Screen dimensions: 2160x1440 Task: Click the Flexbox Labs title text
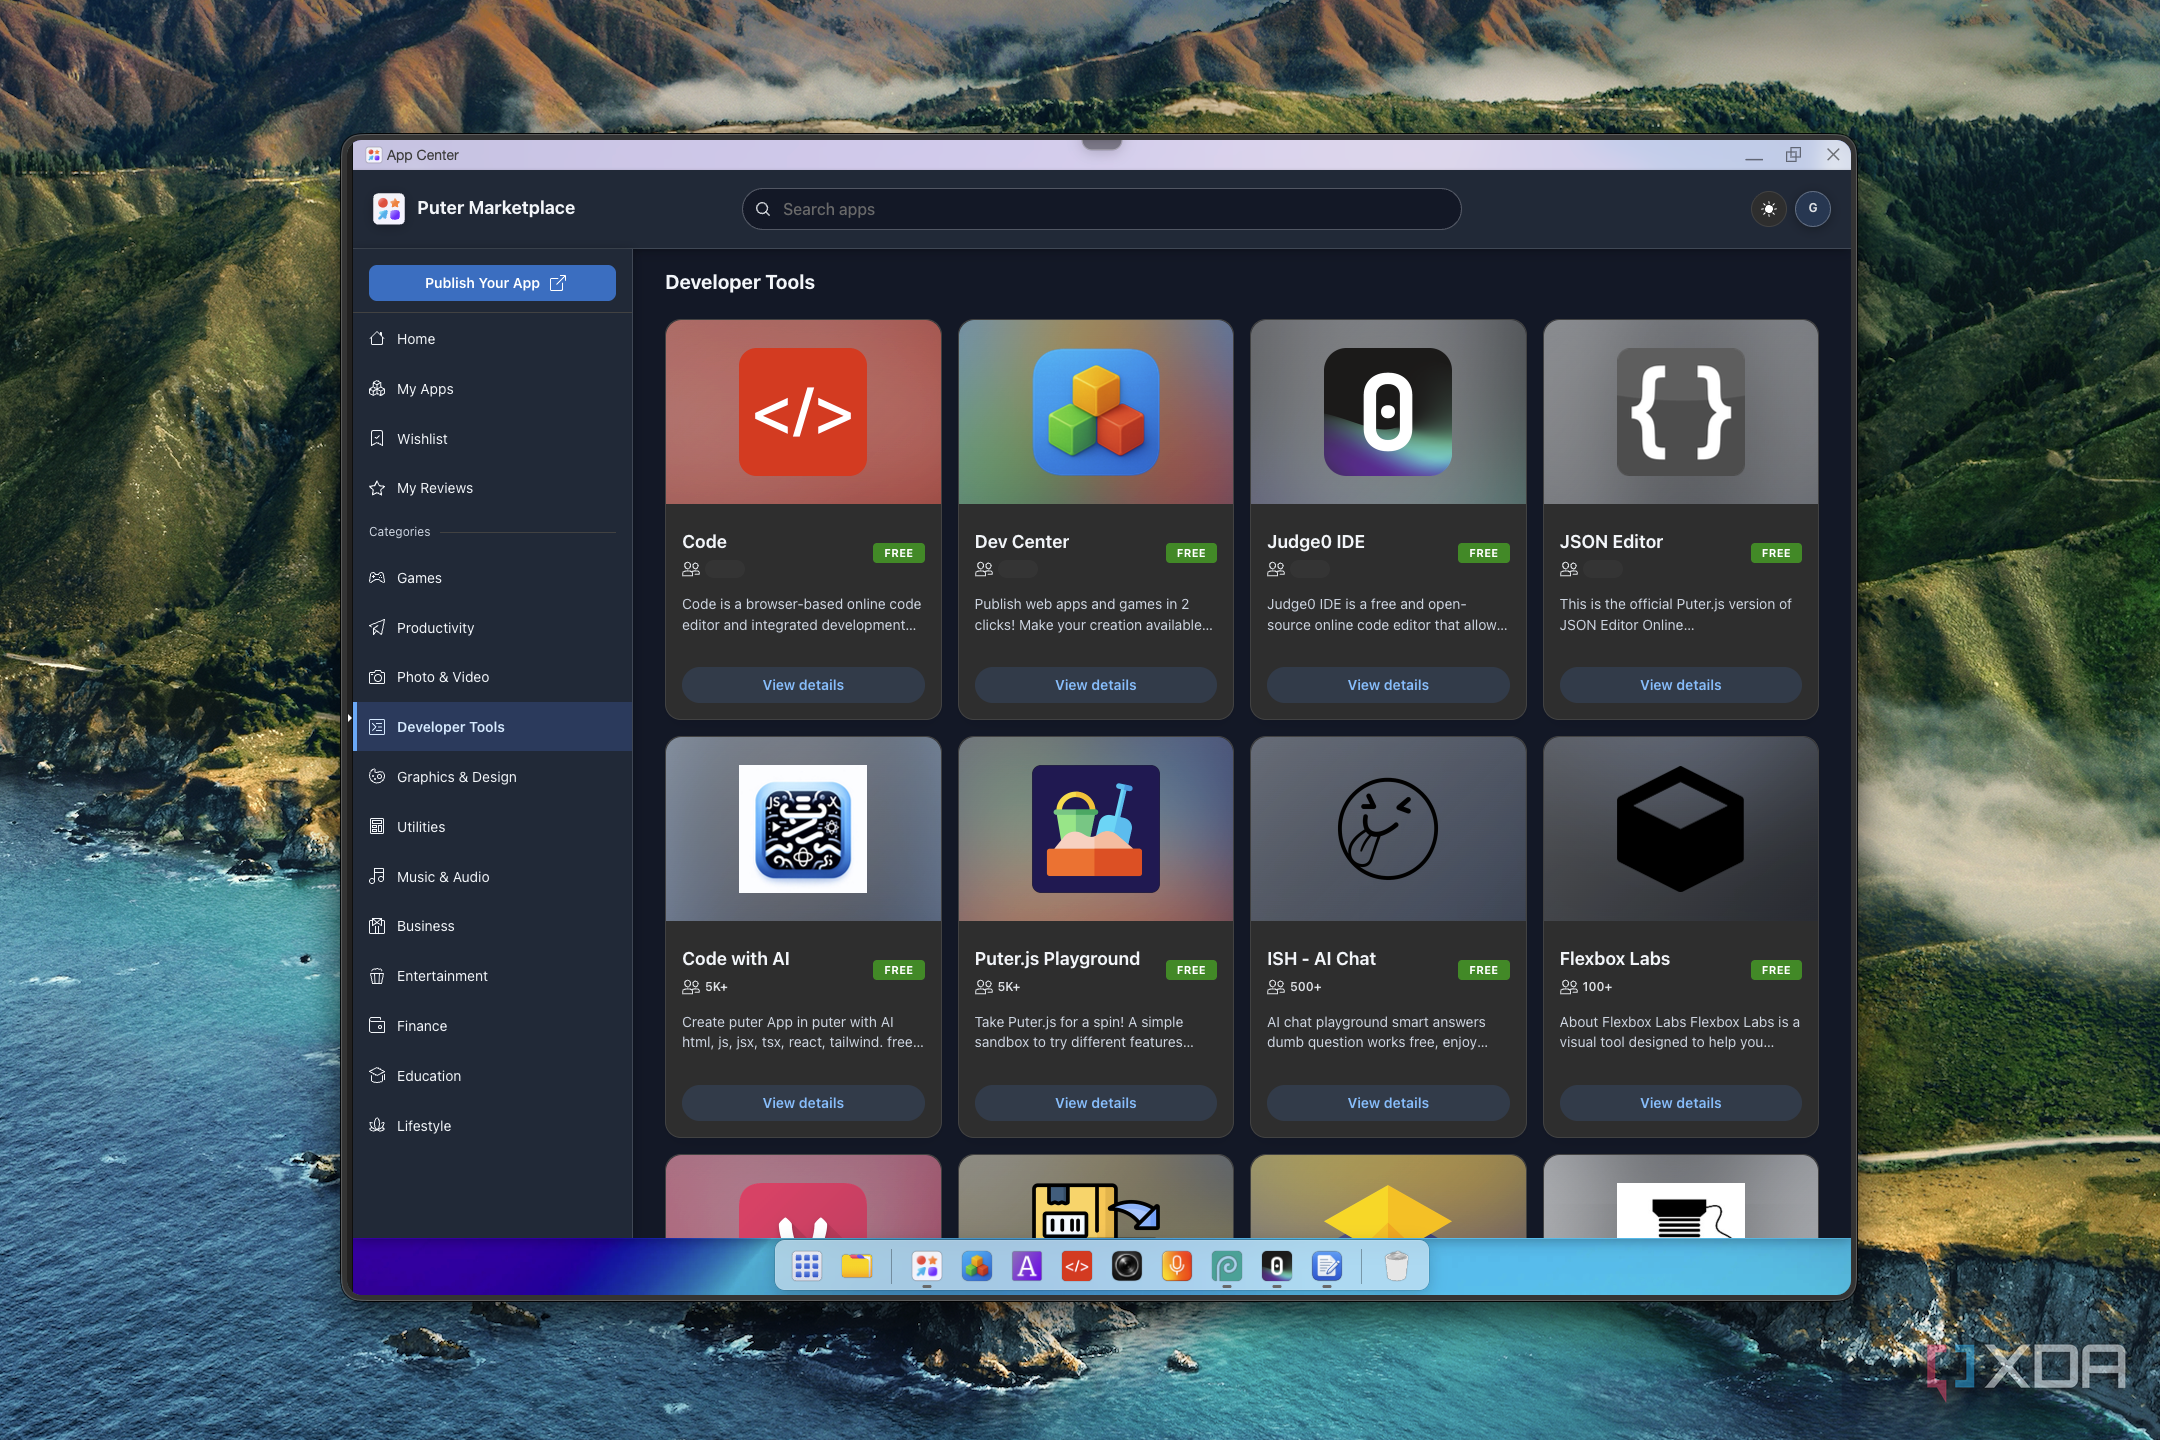coord(1615,959)
